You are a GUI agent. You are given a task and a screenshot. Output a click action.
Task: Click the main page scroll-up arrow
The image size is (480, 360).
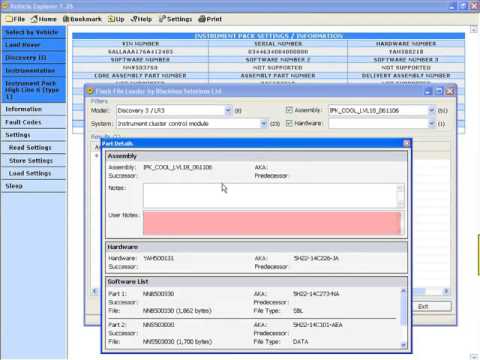[474, 29]
